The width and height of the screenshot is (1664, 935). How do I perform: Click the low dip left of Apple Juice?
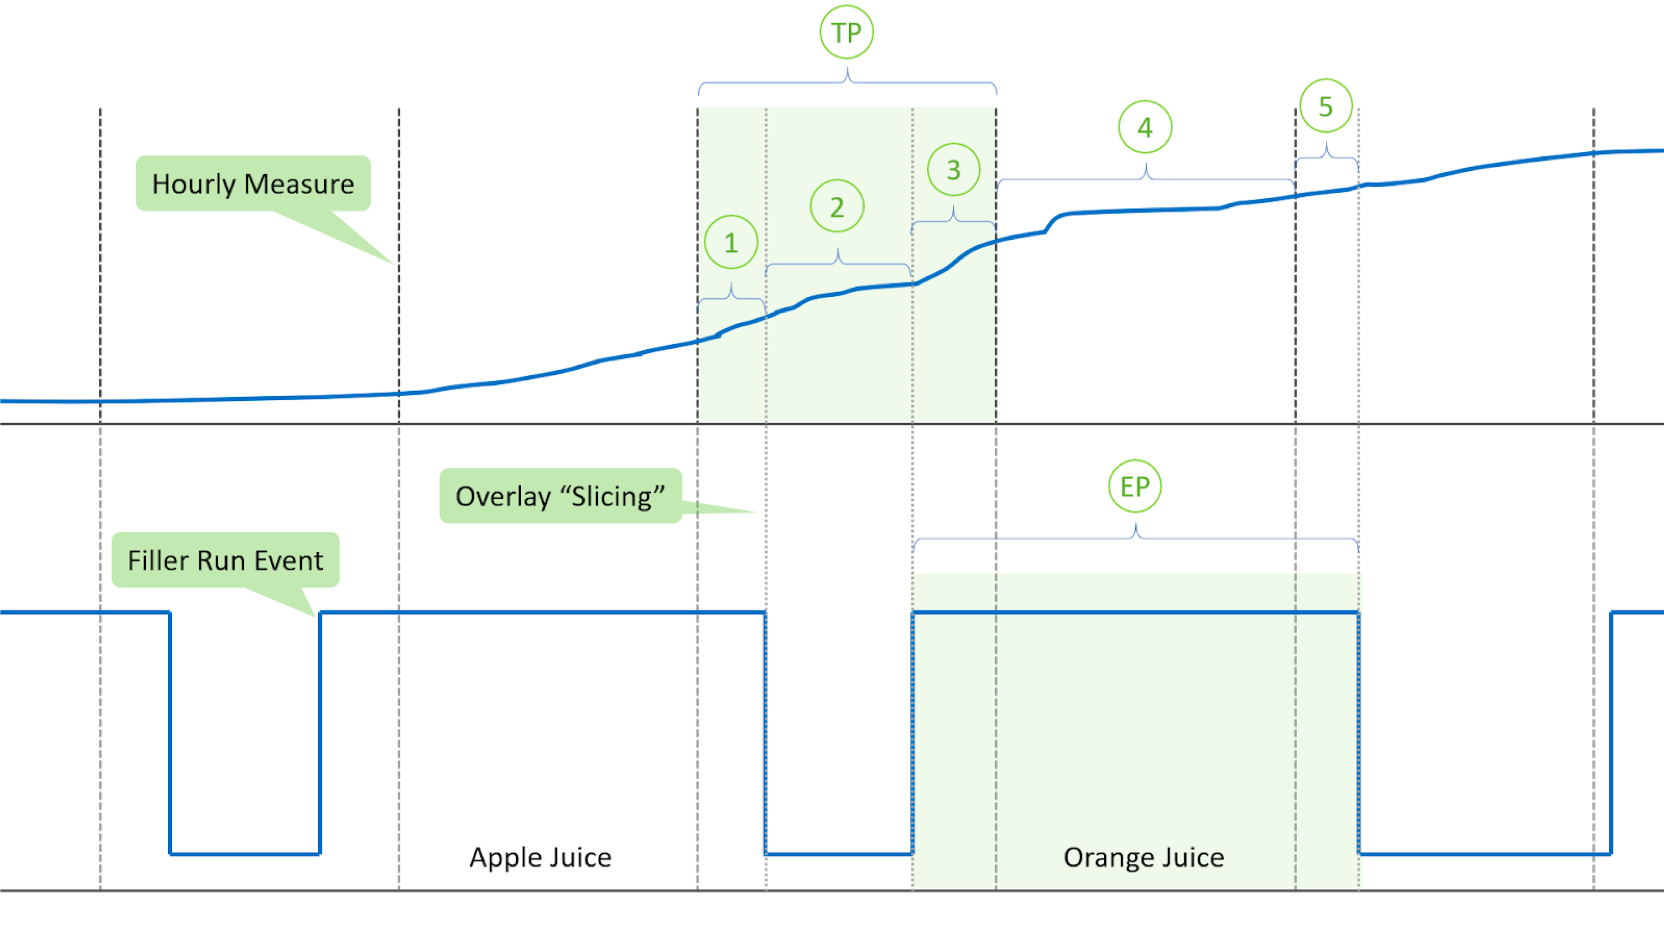coord(245,854)
